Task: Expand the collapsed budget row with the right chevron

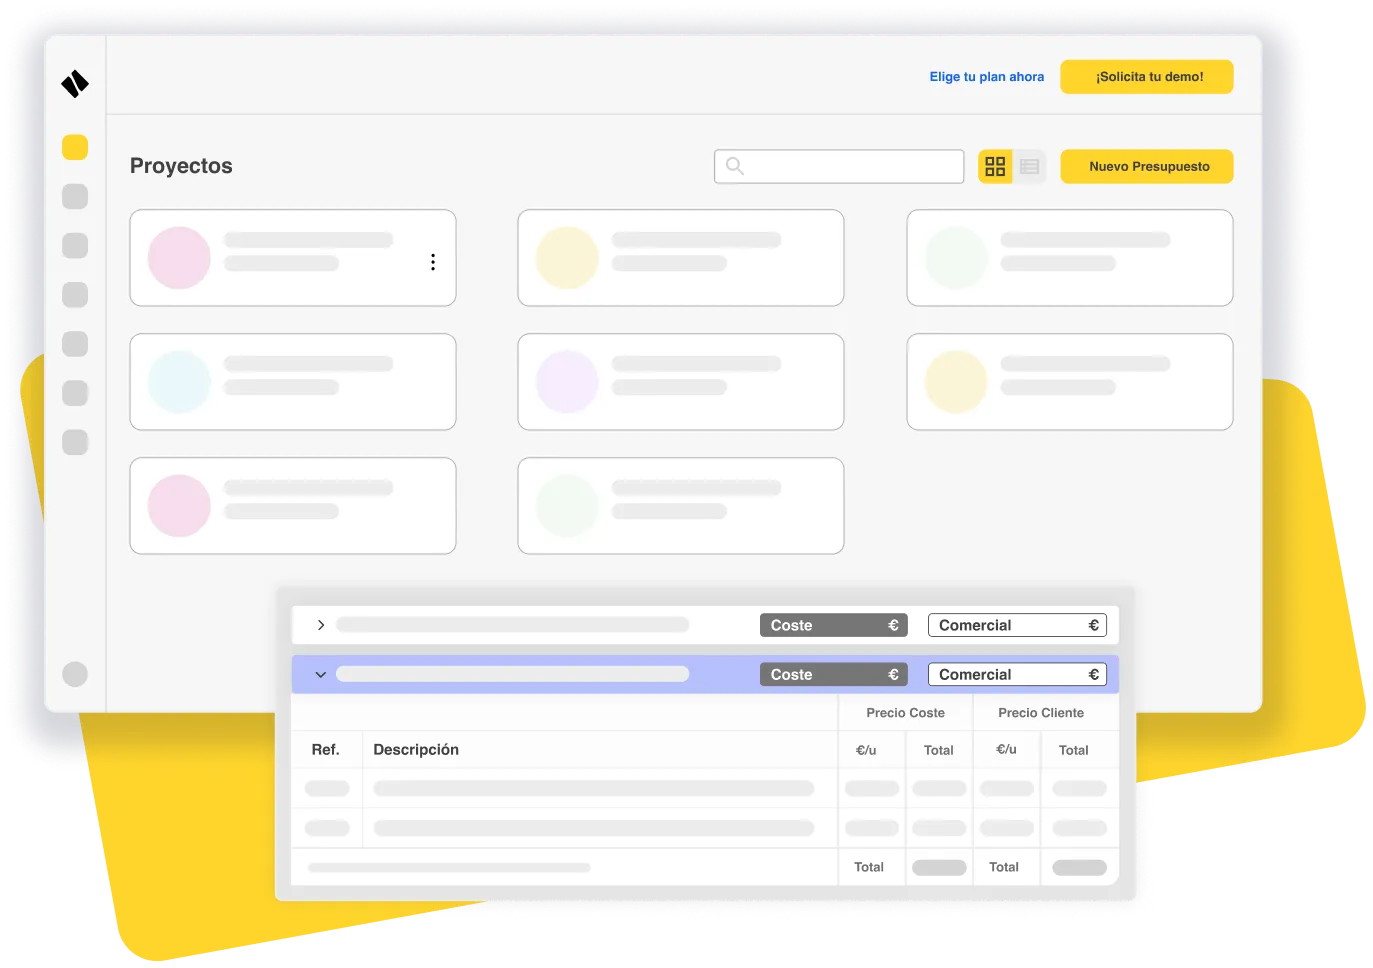Action: [x=321, y=625]
